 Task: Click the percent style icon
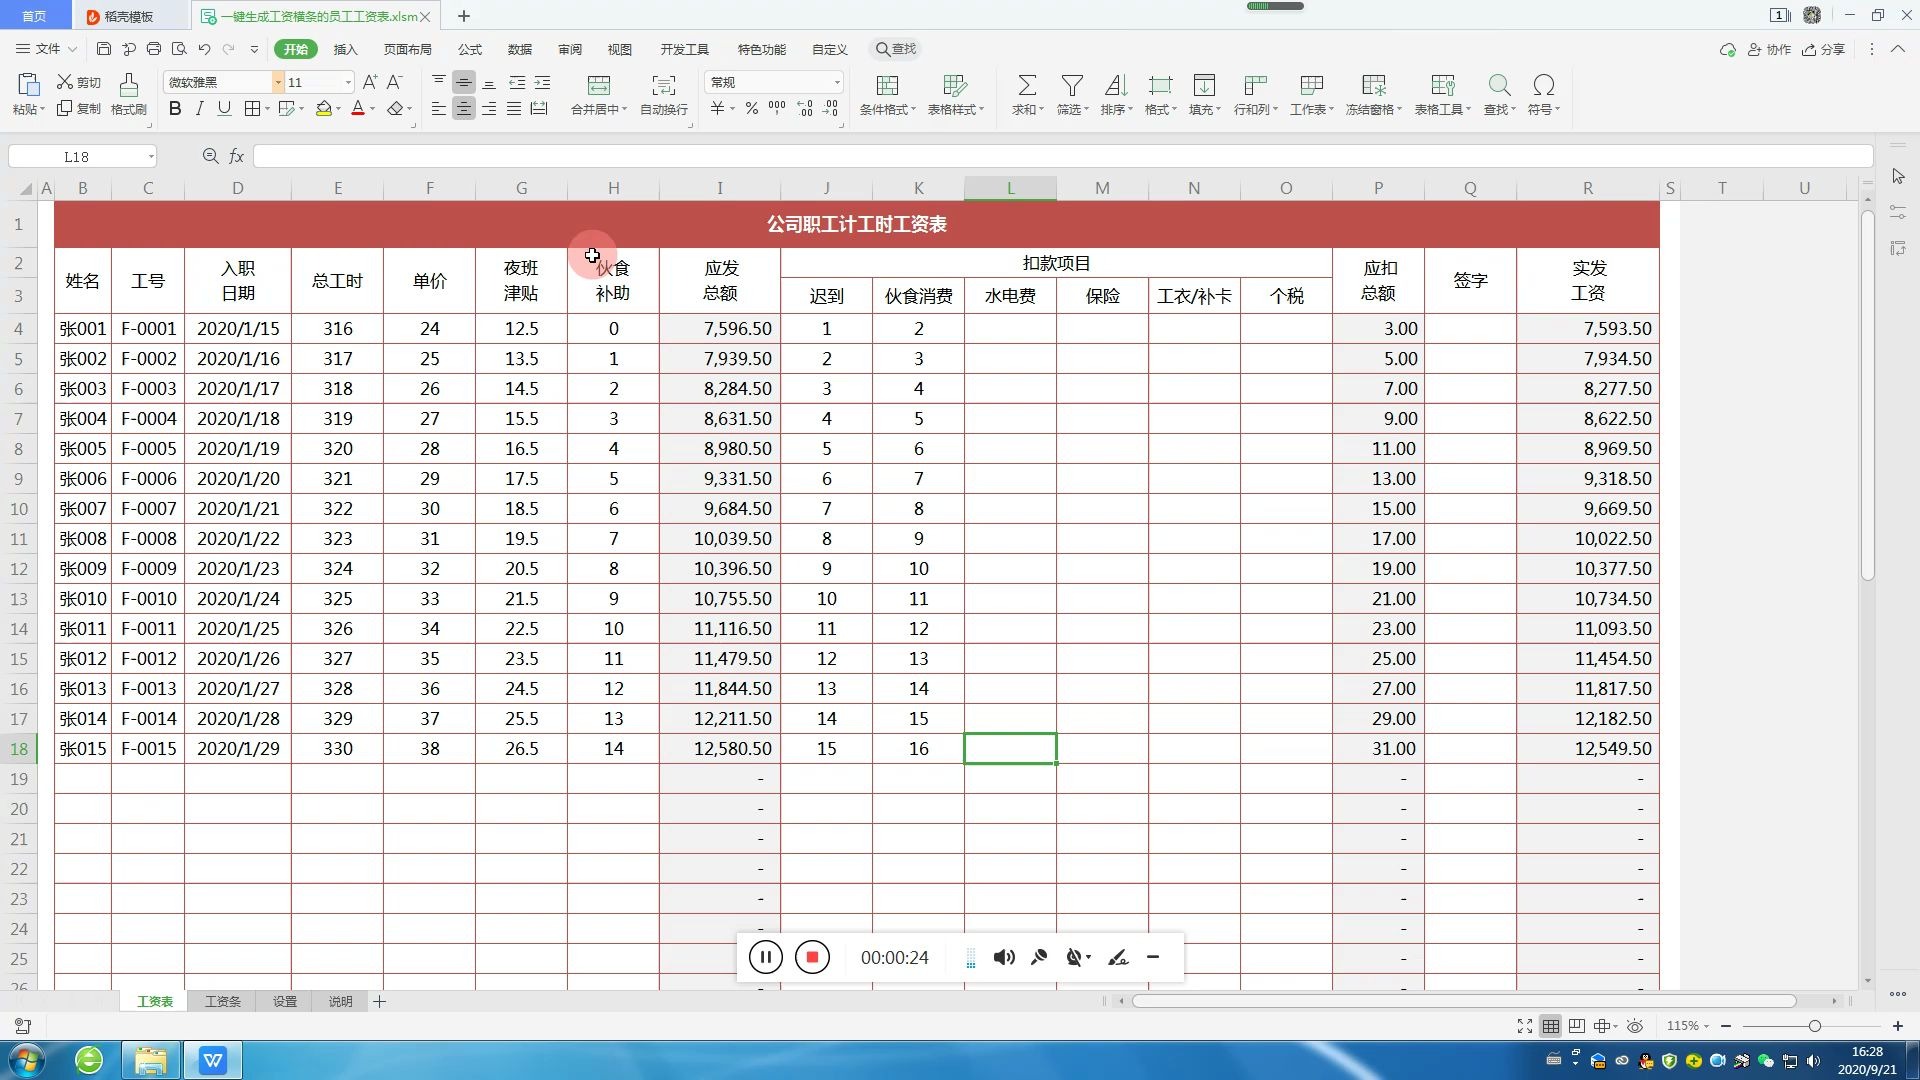pyautogui.click(x=751, y=108)
